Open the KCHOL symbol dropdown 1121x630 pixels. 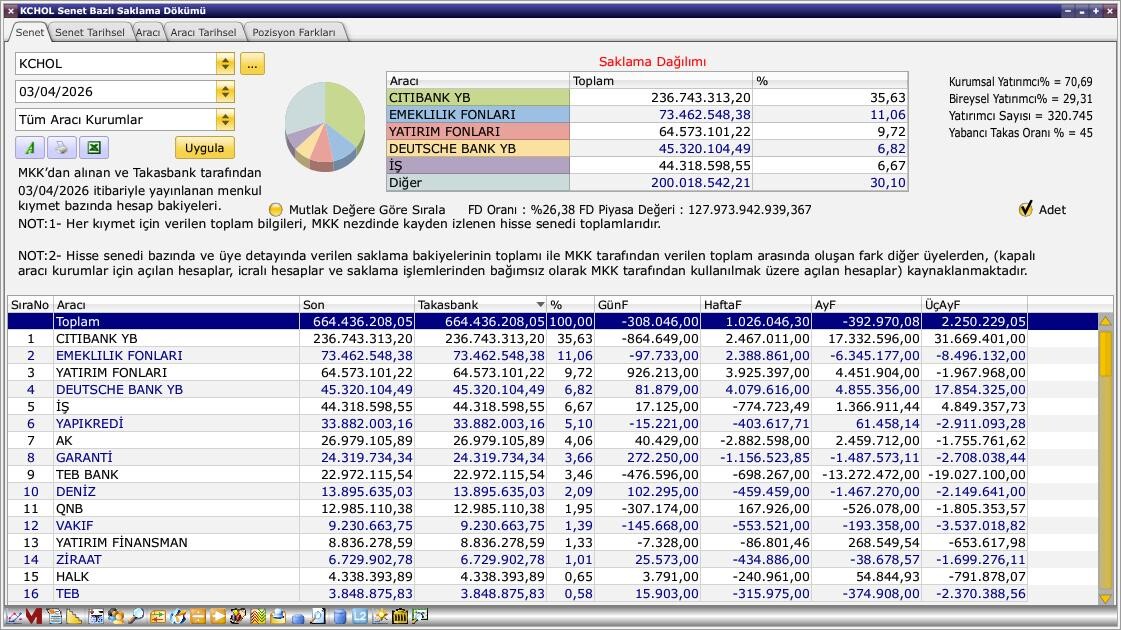225,64
